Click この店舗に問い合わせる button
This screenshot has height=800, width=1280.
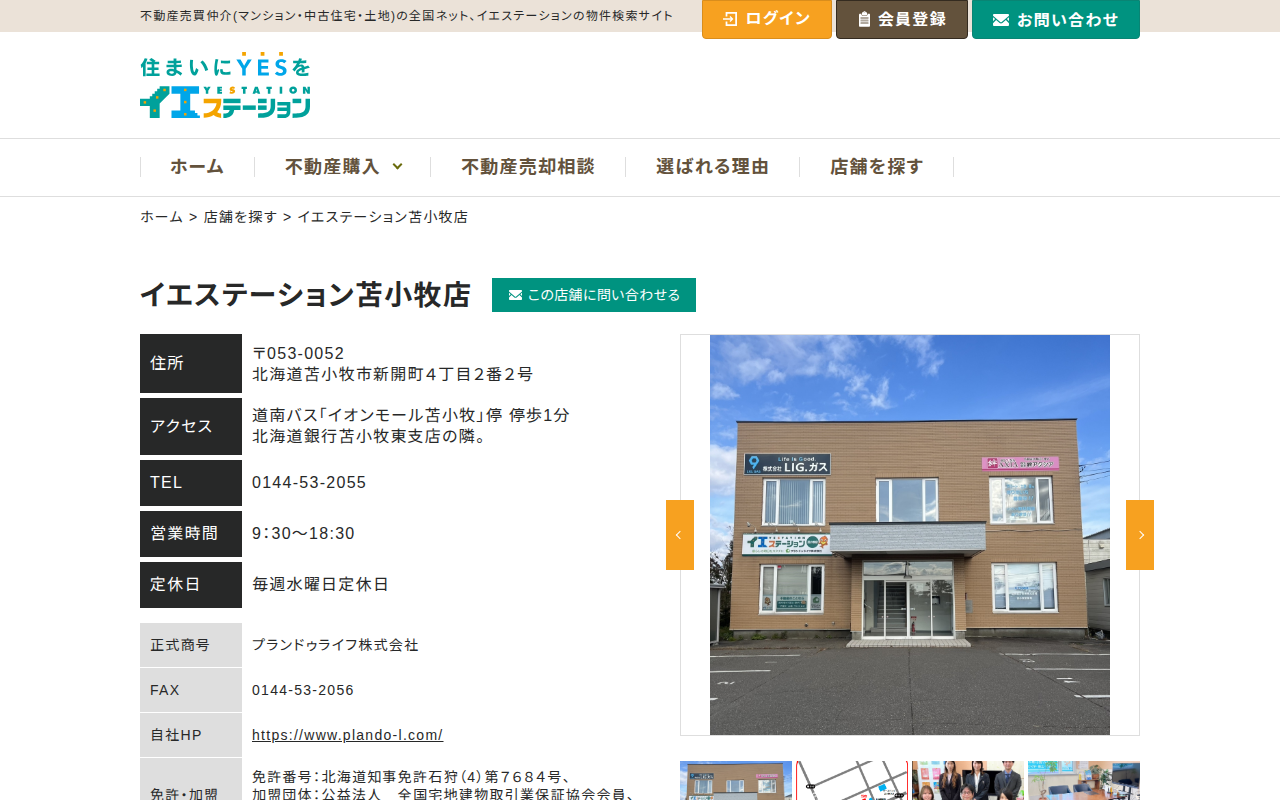point(594,295)
